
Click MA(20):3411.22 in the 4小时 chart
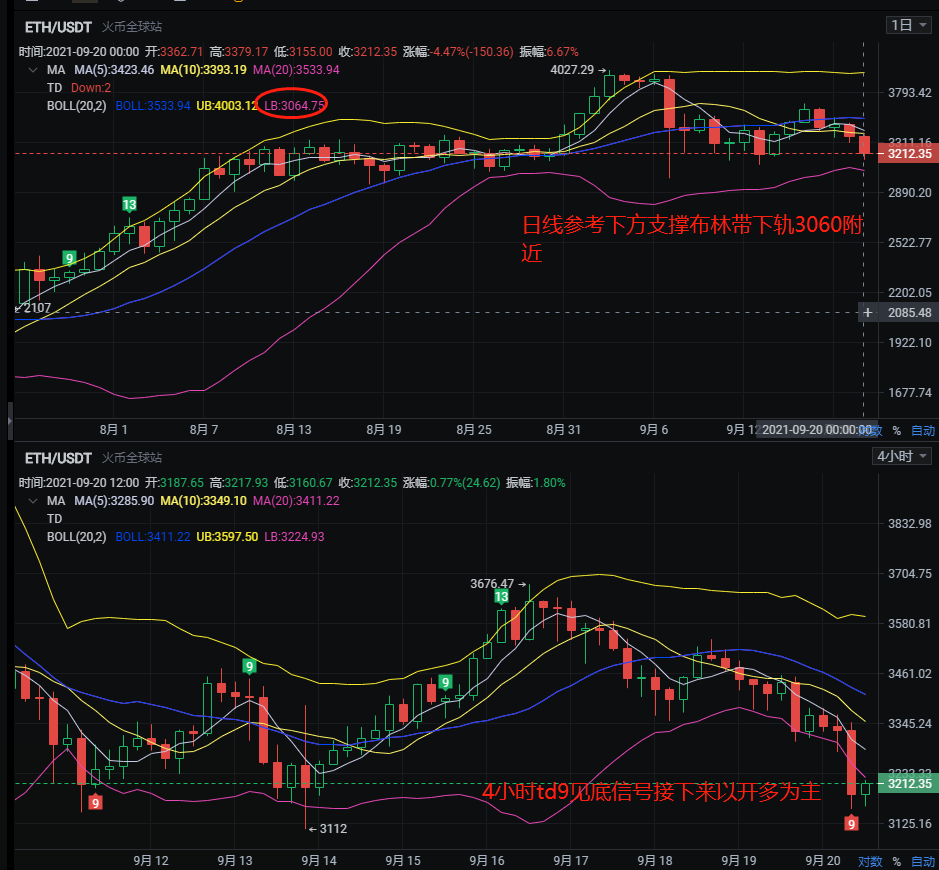pyautogui.click(x=296, y=501)
